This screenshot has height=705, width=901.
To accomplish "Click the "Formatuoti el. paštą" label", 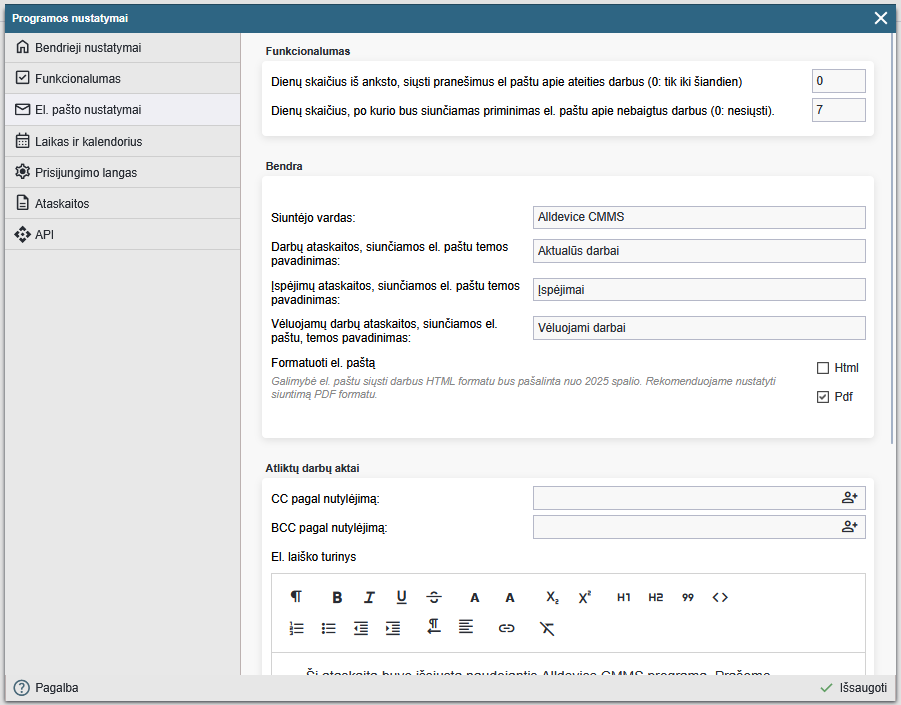I will click(323, 363).
